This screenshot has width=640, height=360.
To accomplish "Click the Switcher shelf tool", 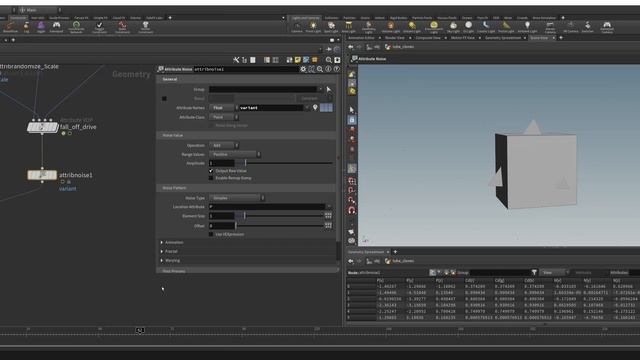I will coord(587,27).
